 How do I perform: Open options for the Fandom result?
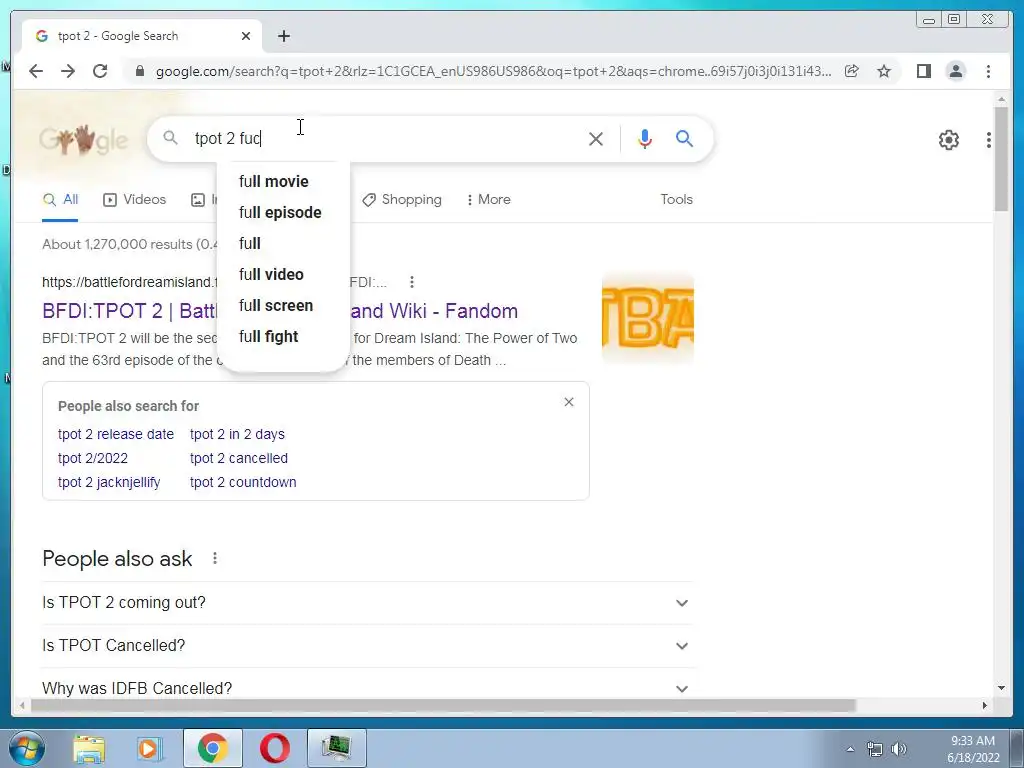411,282
